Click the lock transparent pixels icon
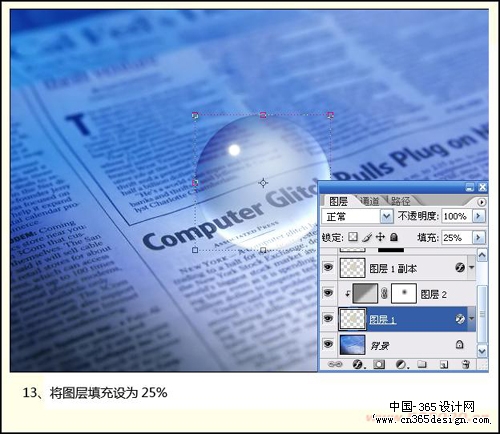The image size is (500, 434). pos(353,237)
